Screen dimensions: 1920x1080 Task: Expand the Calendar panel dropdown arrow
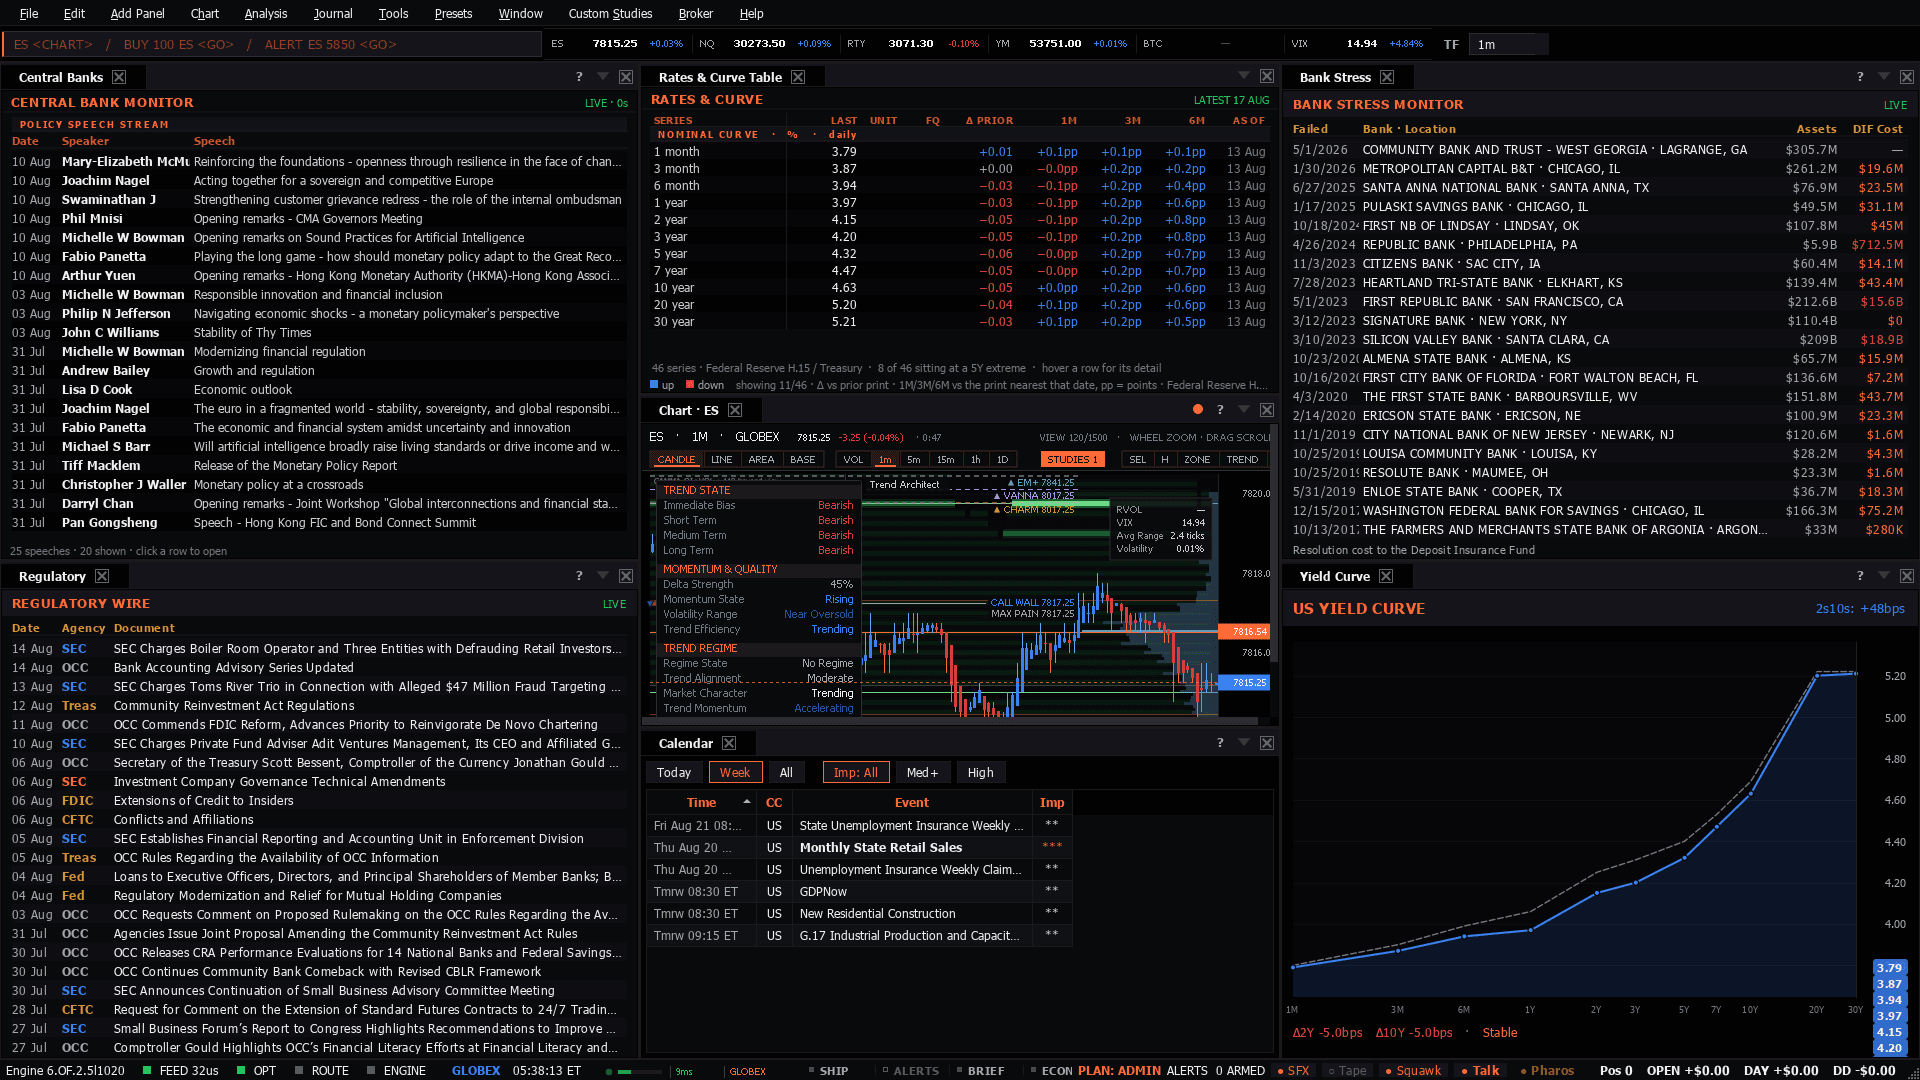(x=1244, y=743)
